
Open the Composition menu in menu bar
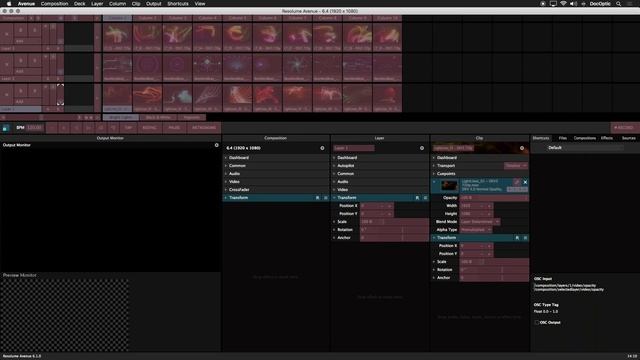click(54, 4)
